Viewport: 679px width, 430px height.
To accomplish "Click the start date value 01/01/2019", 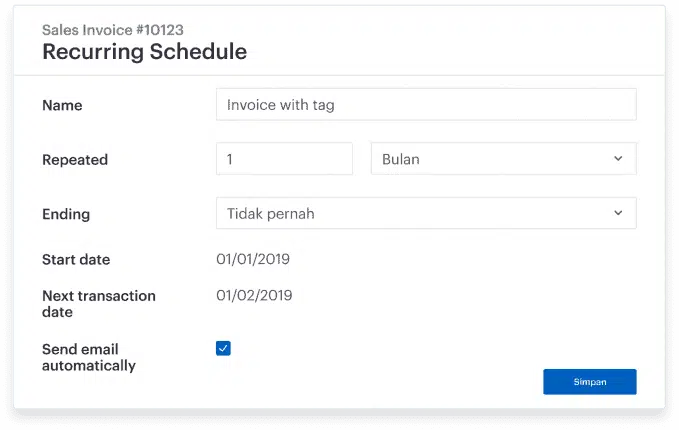I will pyautogui.click(x=253, y=259).
